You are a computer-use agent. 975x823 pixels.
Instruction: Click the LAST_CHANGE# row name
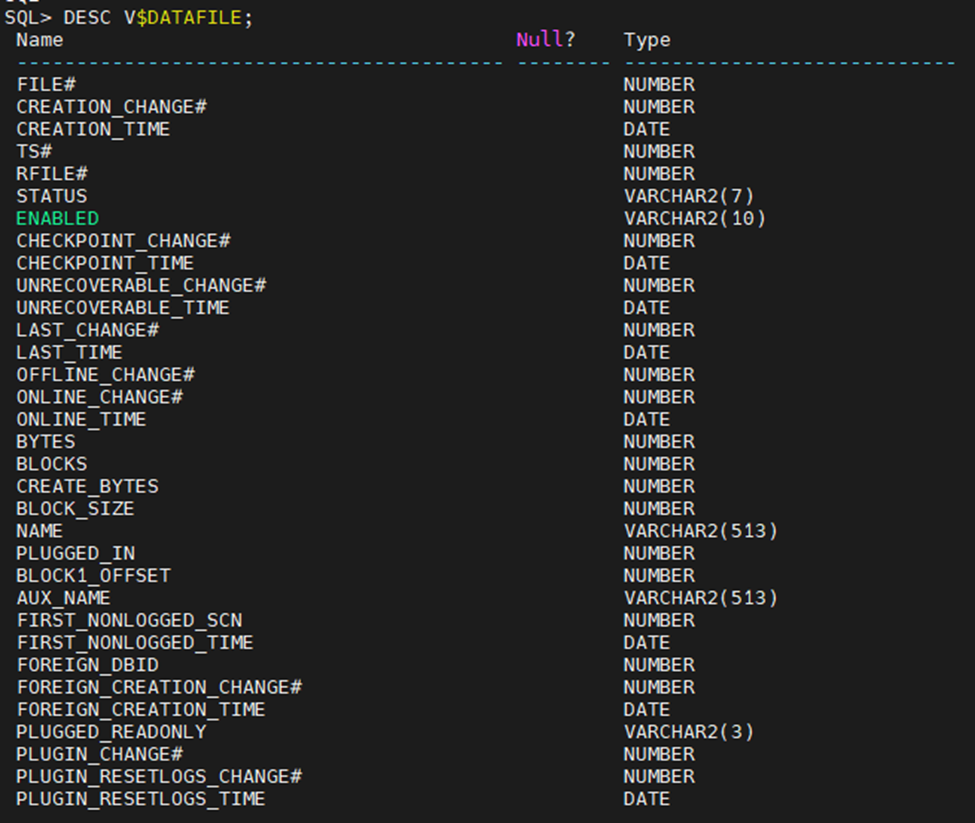tap(88, 331)
